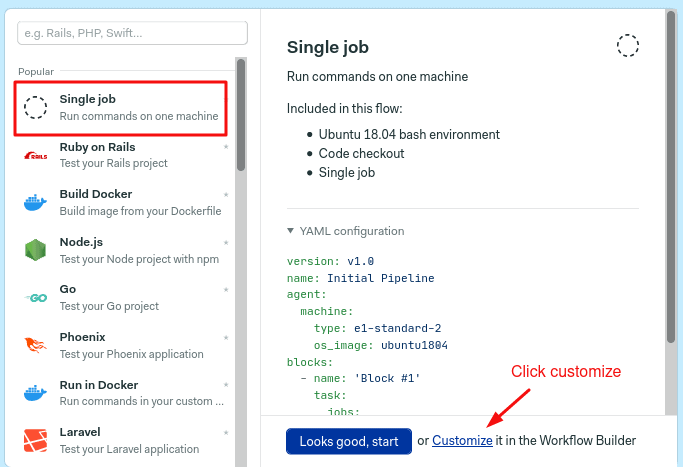Focus the template search input field
Screen dimensions: 683x467
(x=132, y=33)
